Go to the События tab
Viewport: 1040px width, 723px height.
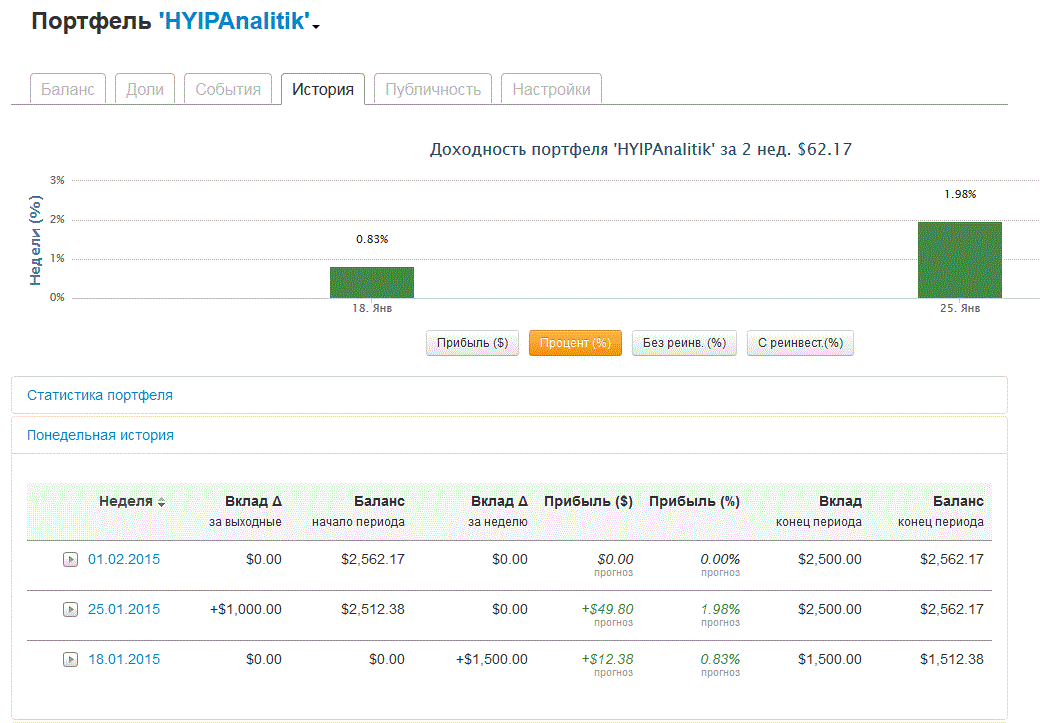tap(228, 89)
